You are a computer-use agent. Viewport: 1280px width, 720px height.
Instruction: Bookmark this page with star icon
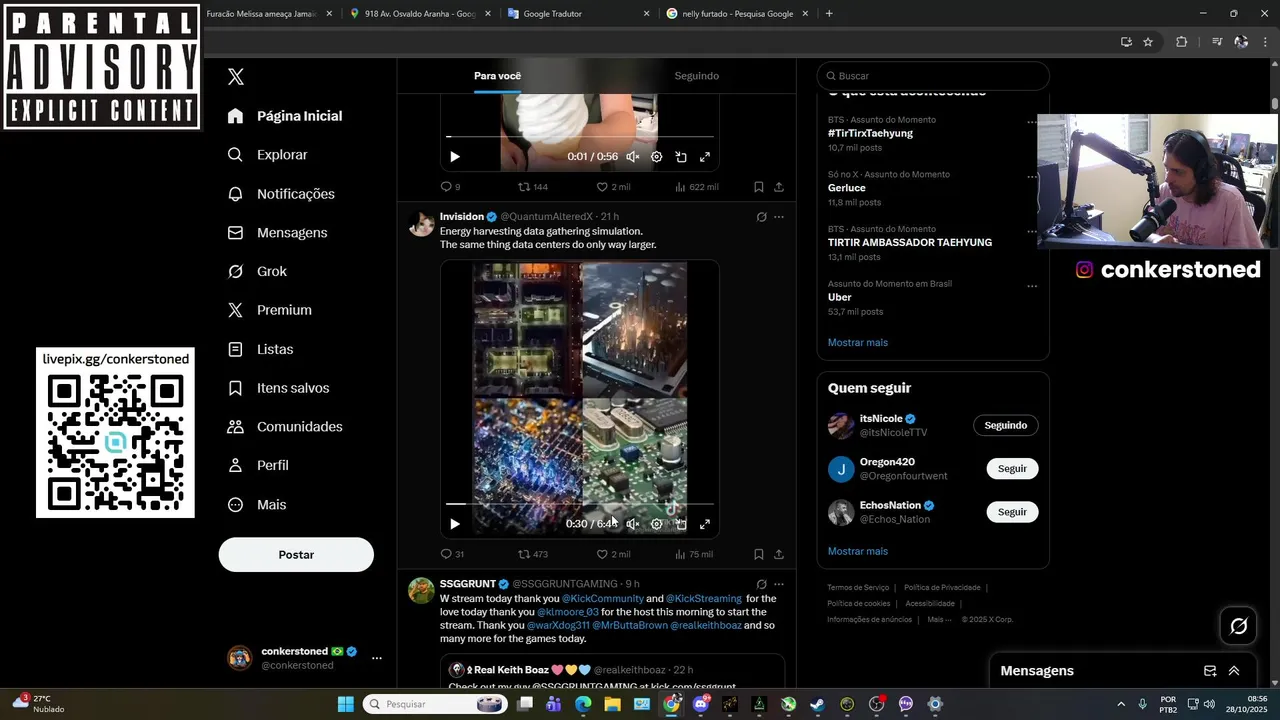pos(1148,42)
